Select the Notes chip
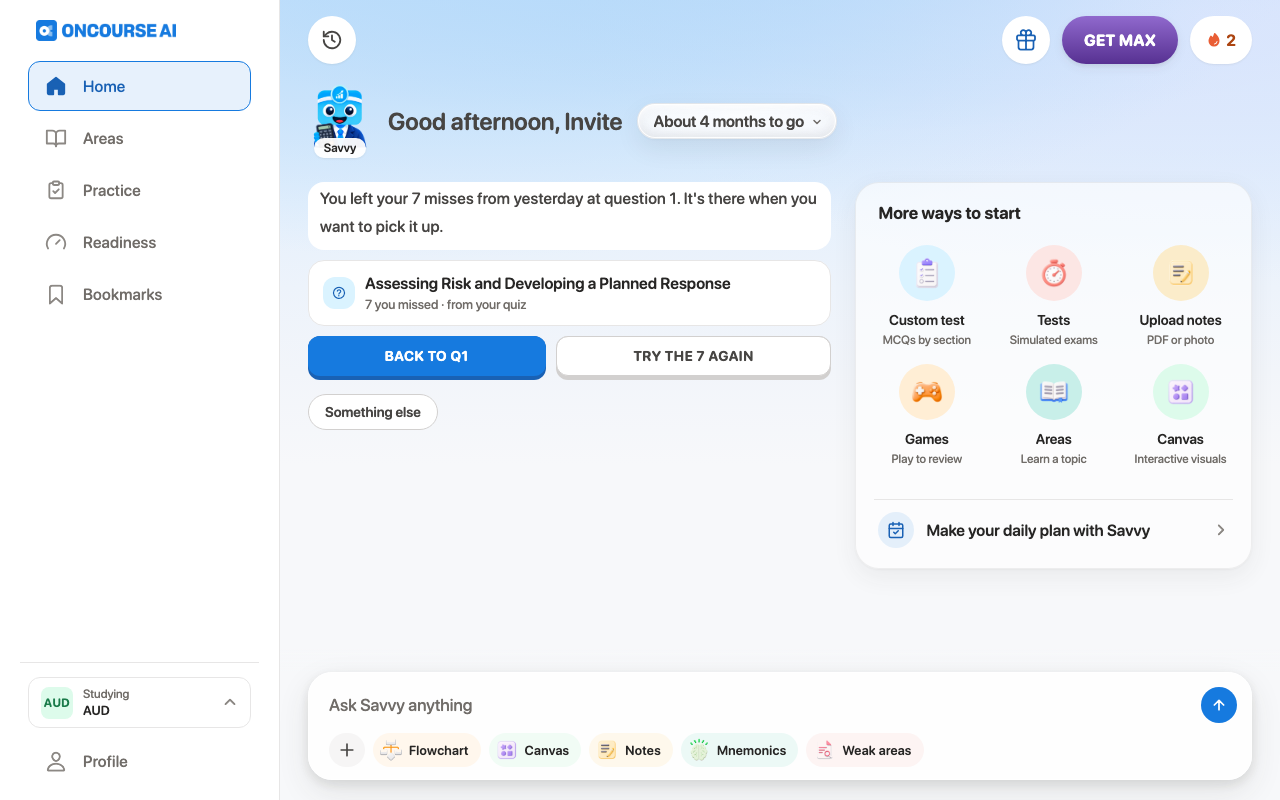Image resolution: width=1280 pixels, height=800 pixels. [631, 750]
